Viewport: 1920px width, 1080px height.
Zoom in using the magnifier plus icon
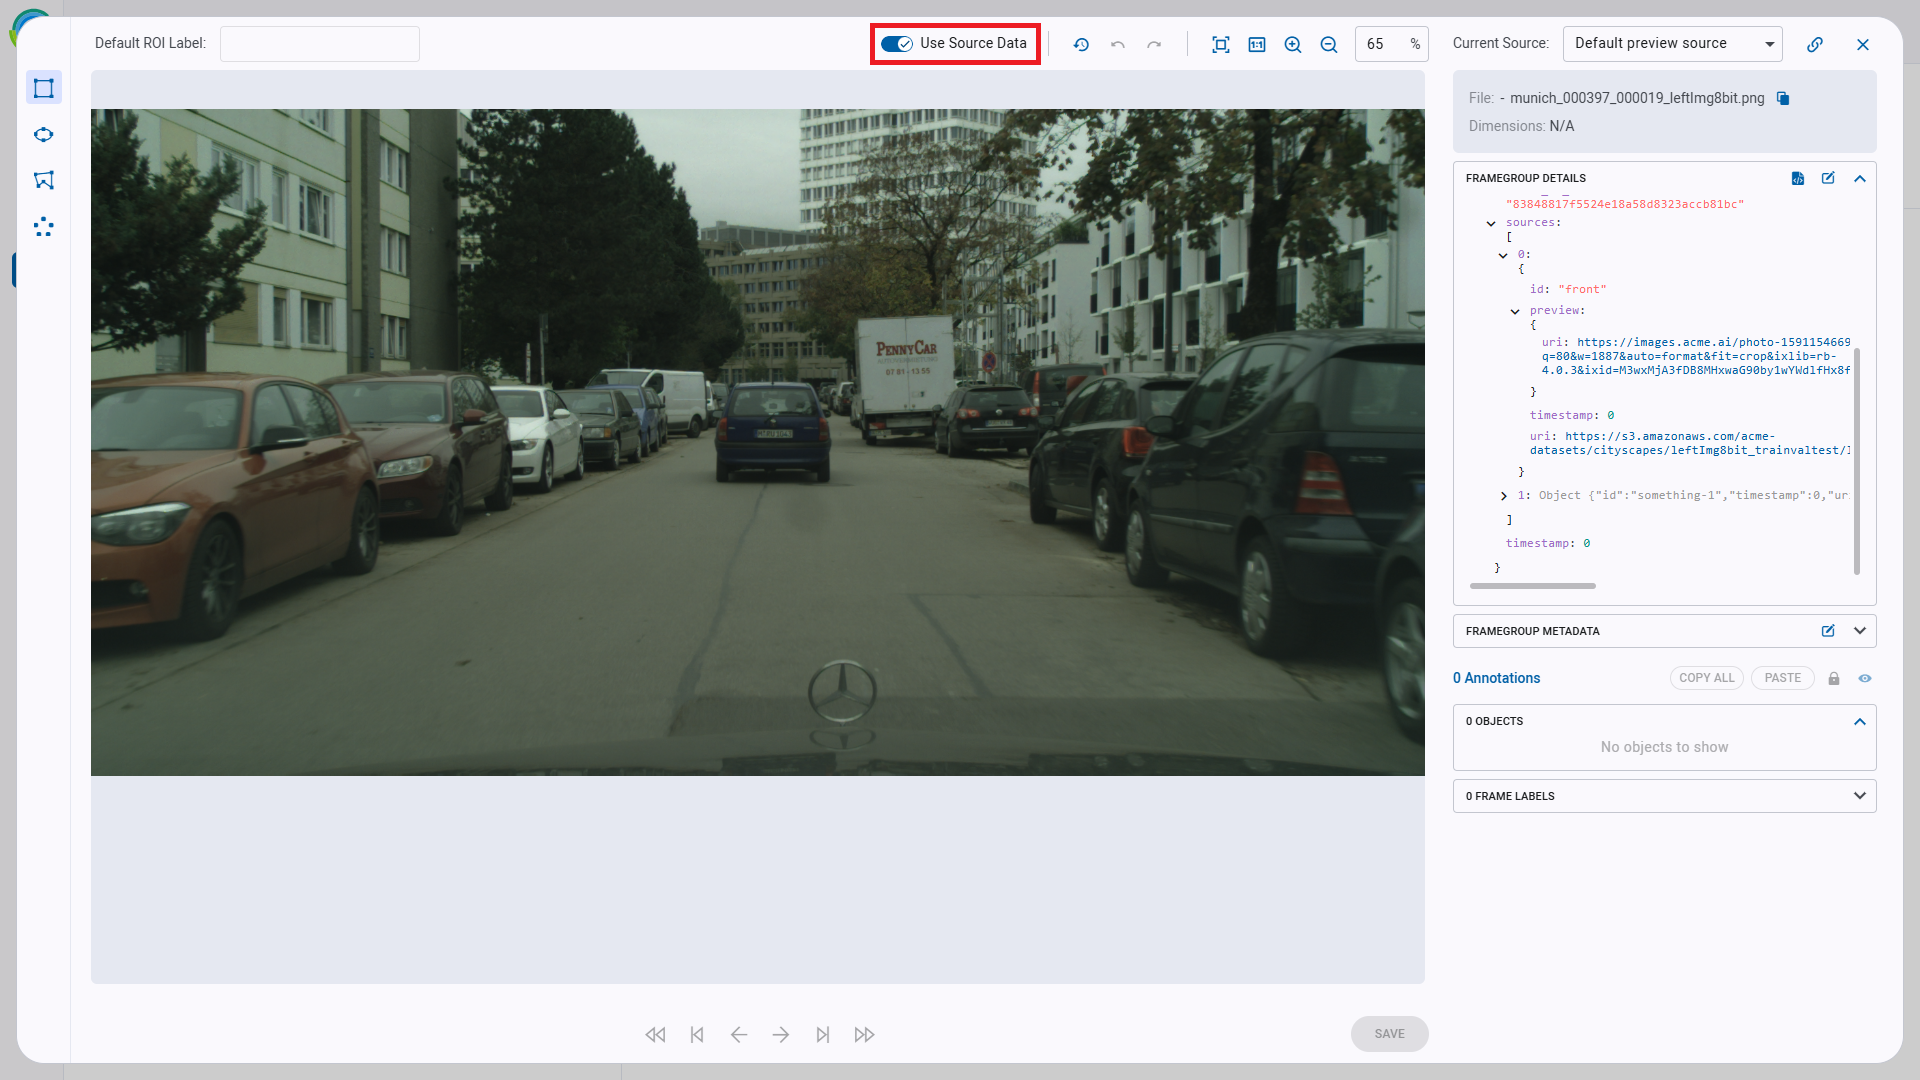(1292, 44)
